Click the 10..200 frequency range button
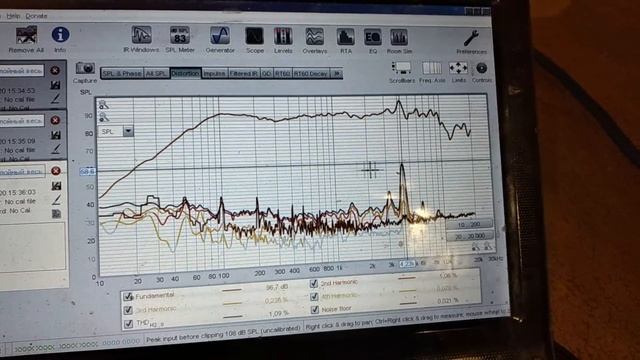Image resolution: width=640 pixels, height=360 pixels. (x=469, y=224)
